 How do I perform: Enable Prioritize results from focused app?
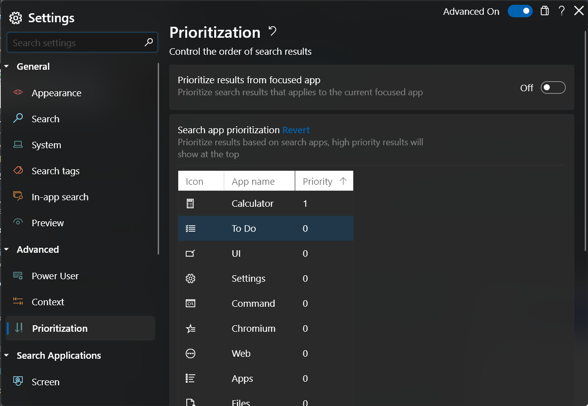click(553, 88)
